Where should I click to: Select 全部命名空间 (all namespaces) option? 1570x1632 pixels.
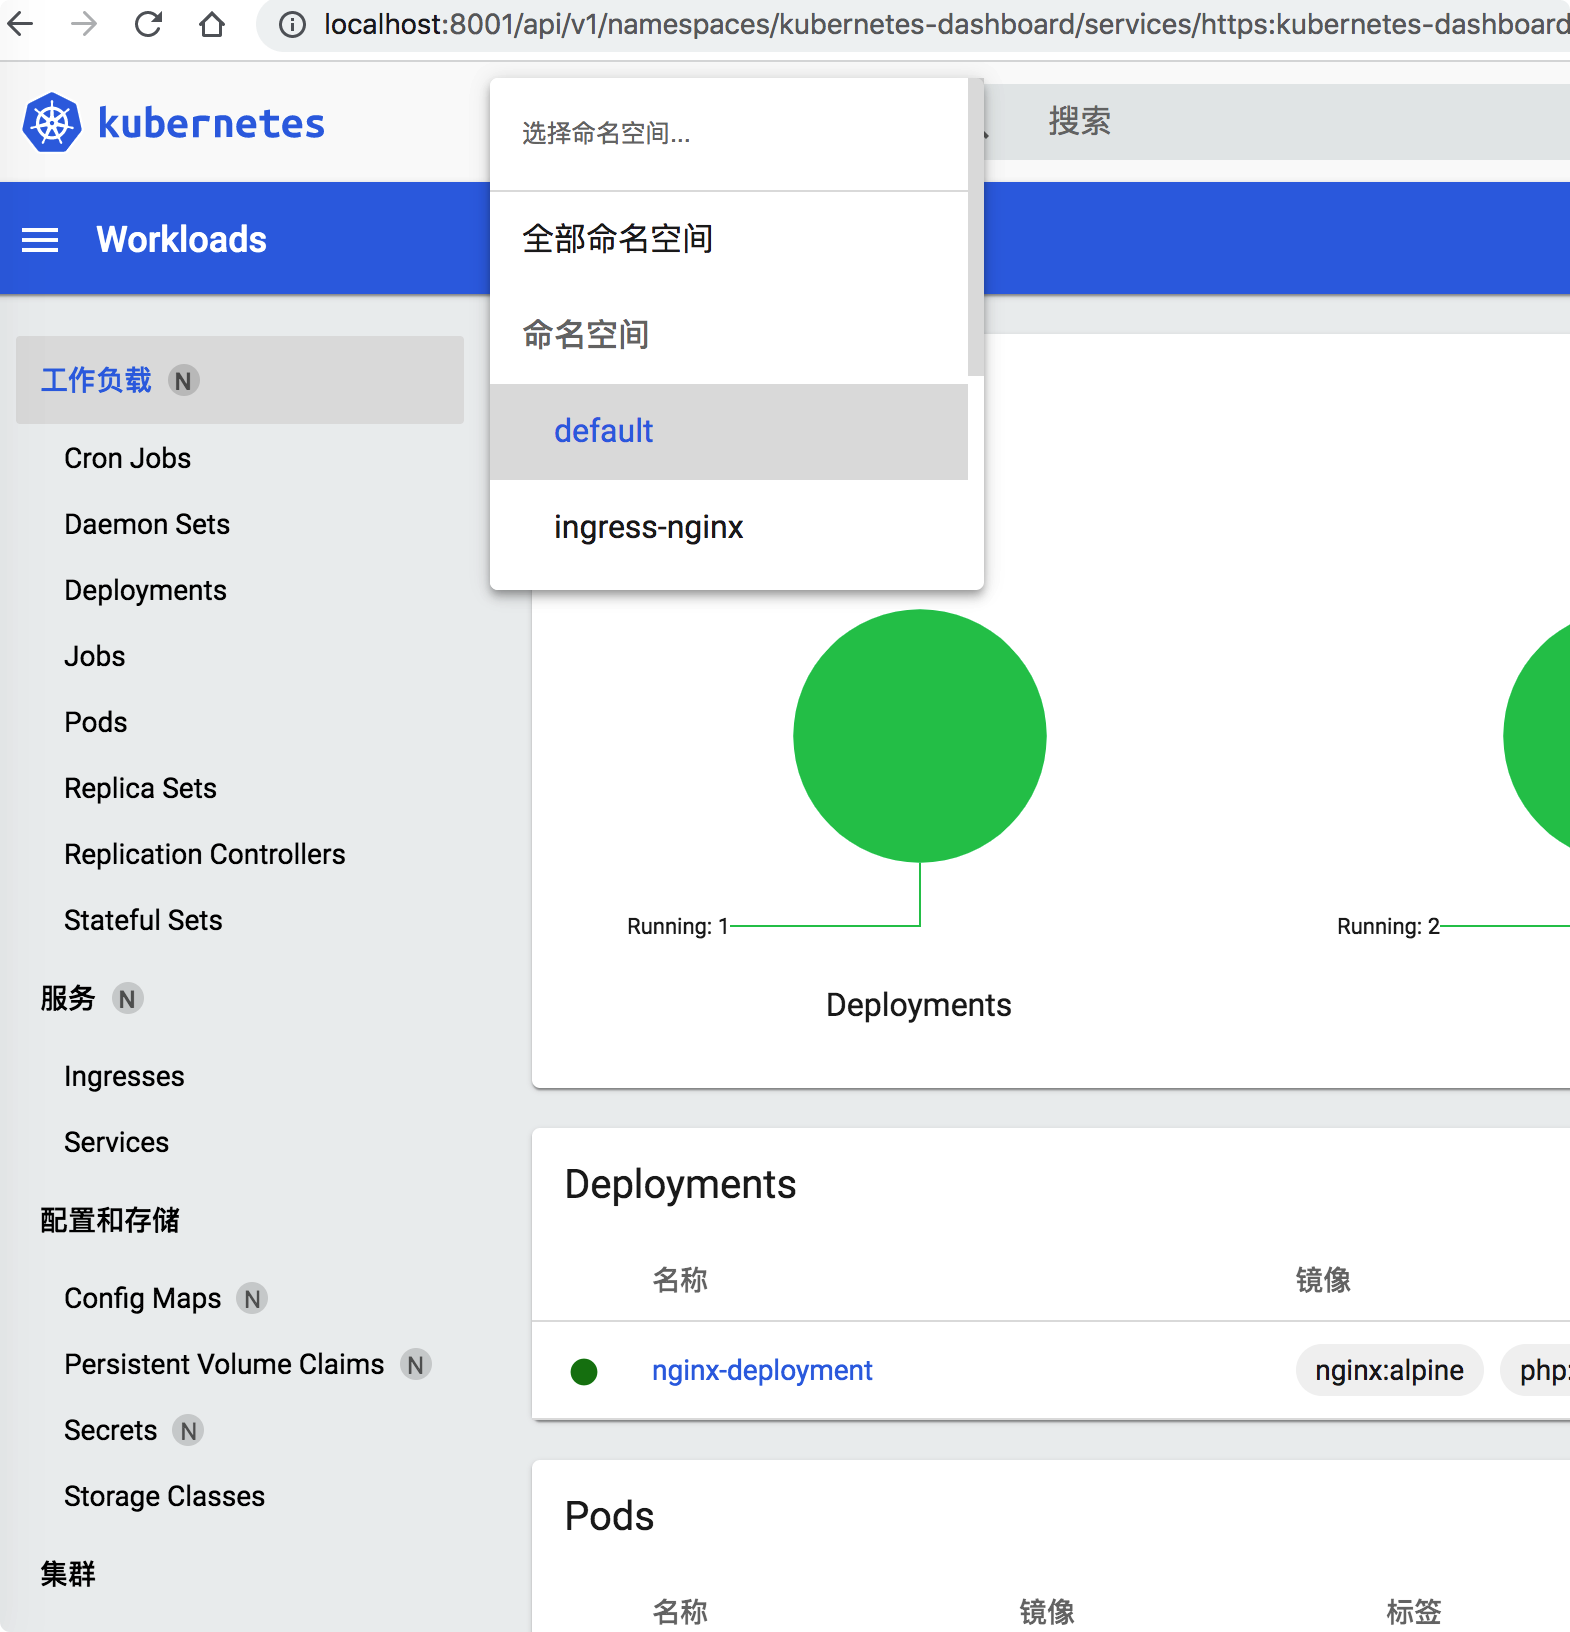point(617,239)
